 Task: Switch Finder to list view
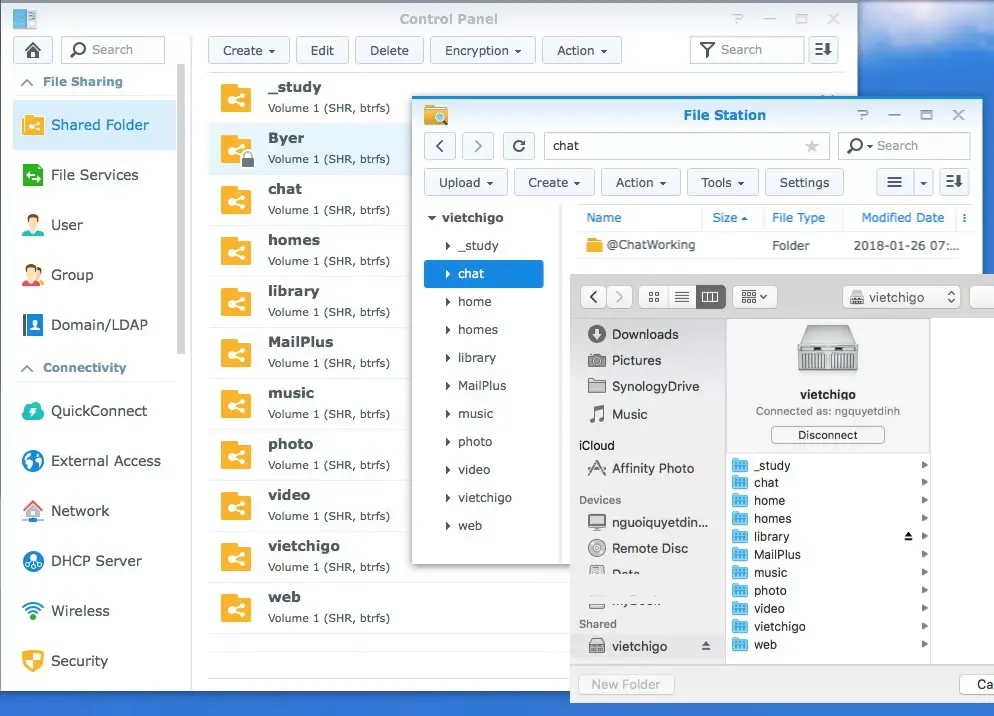682,297
